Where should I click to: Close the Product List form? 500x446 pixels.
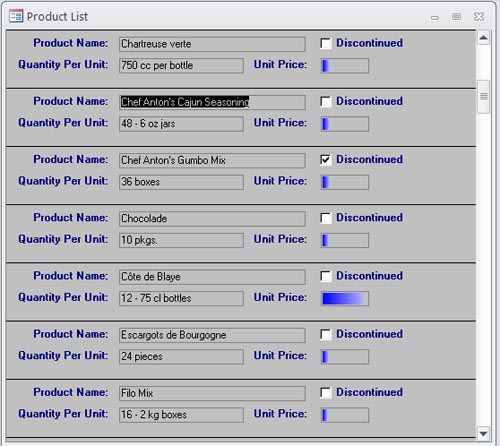click(x=479, y=17)
